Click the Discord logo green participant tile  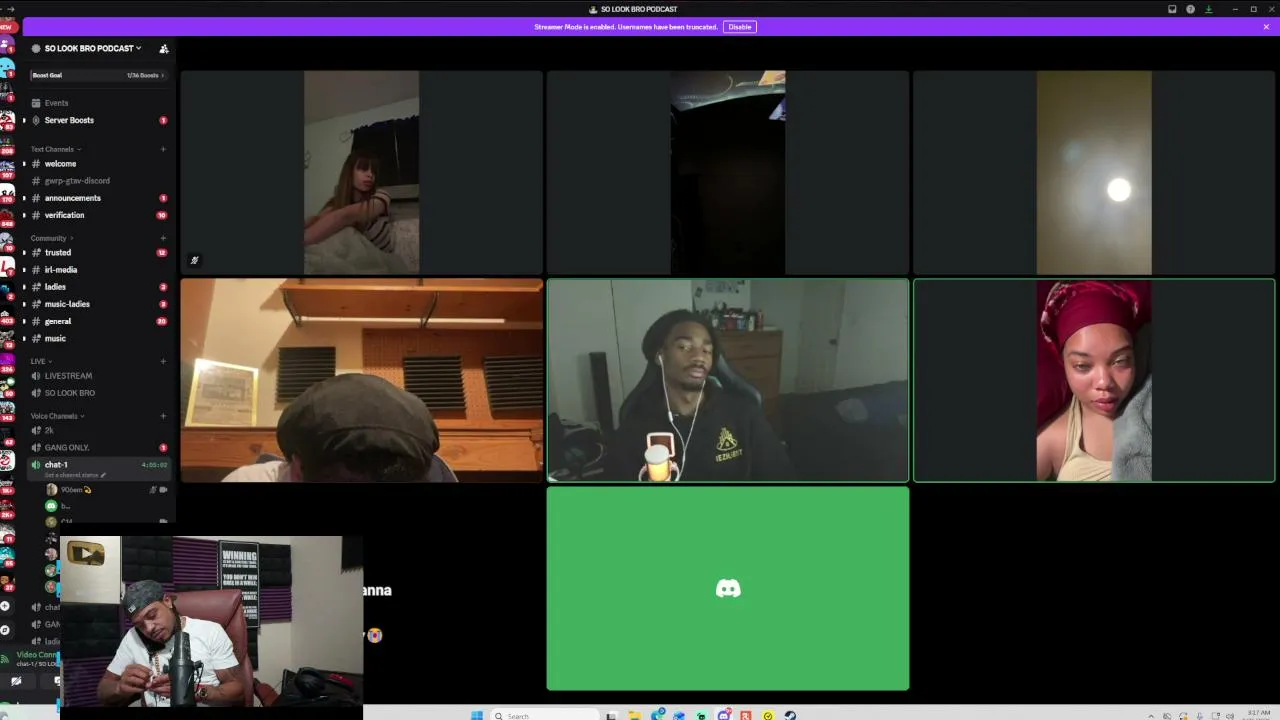(728, 588)
